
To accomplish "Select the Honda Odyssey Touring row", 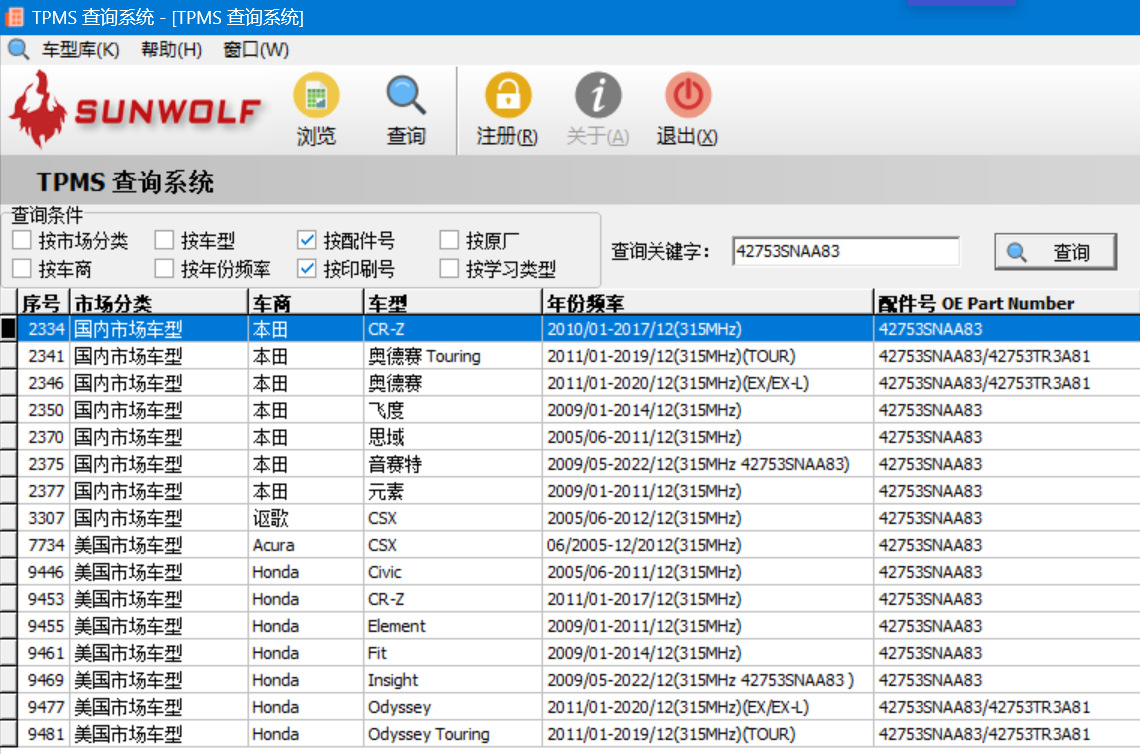I will tap(428, 734).
